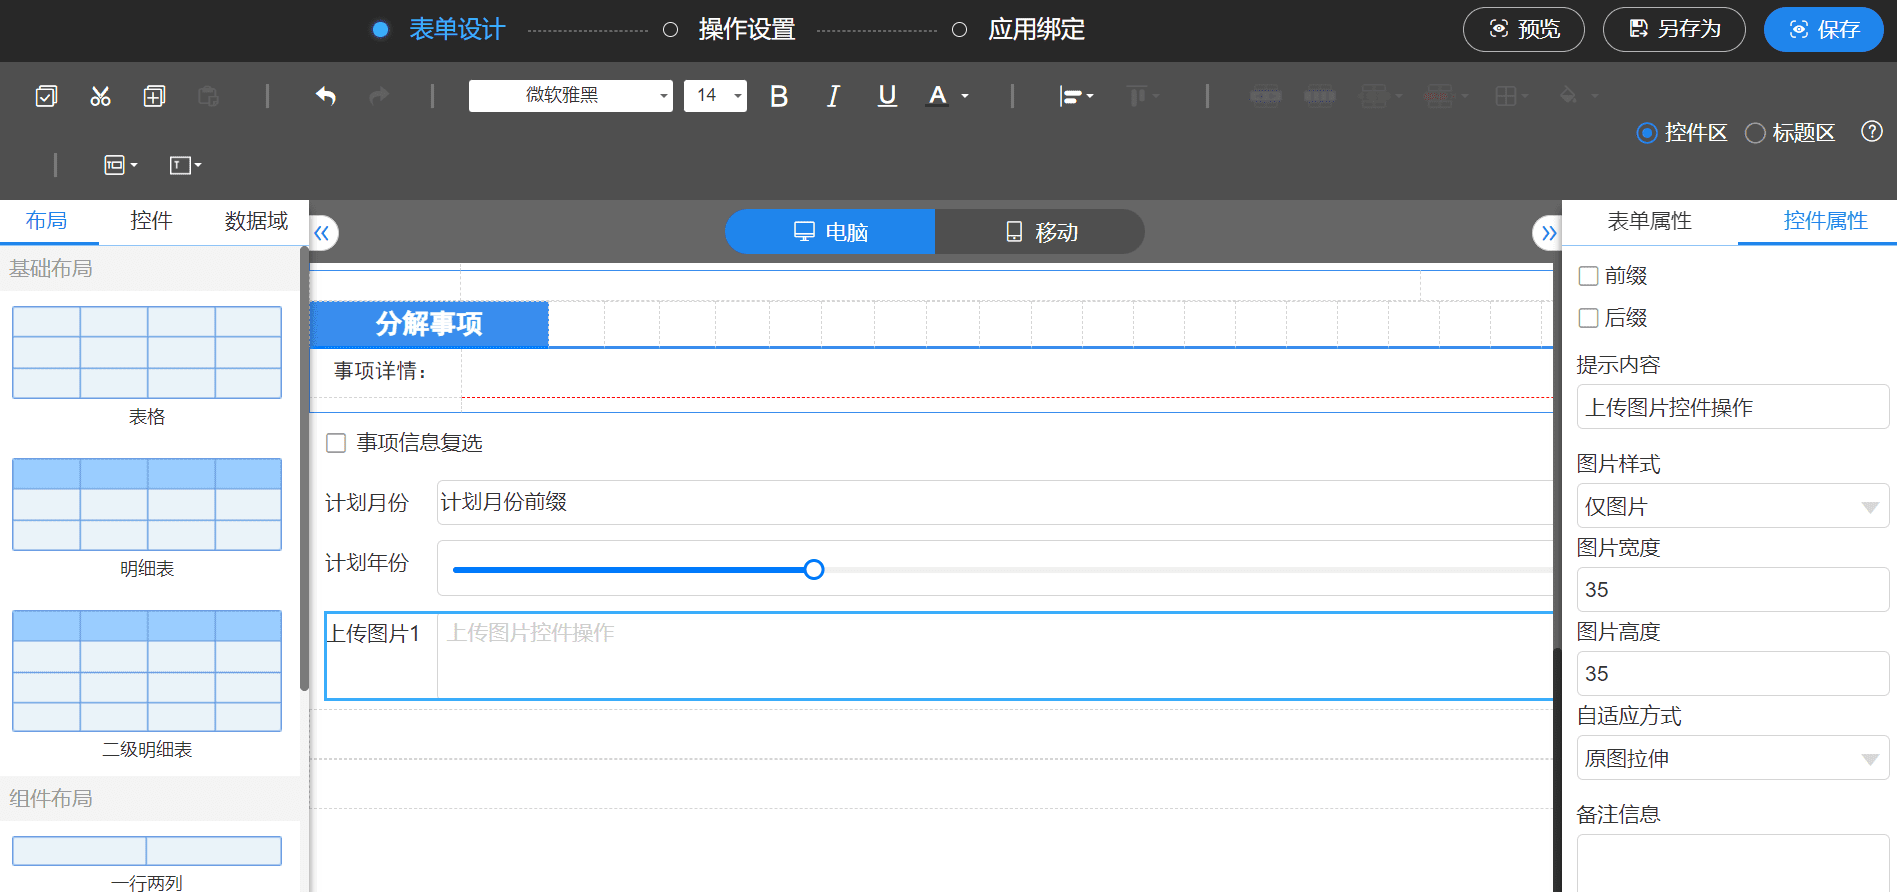
Task: Click the greyed cell border grid icon
Action: click(1506, 96)
